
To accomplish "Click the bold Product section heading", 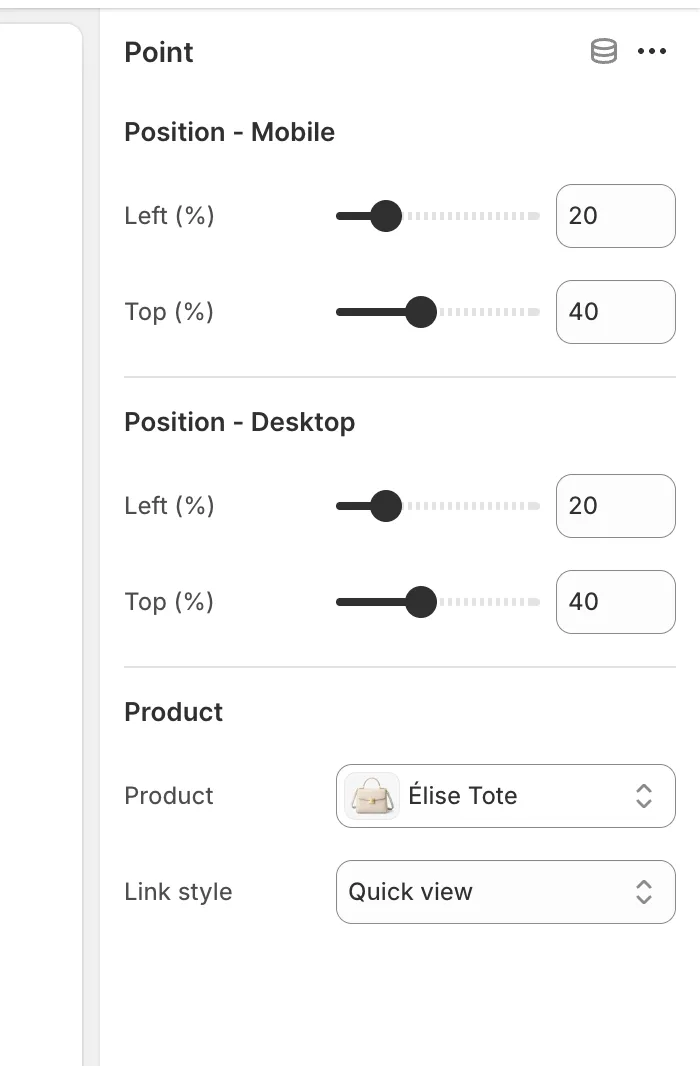I will [x=173, y=712].
